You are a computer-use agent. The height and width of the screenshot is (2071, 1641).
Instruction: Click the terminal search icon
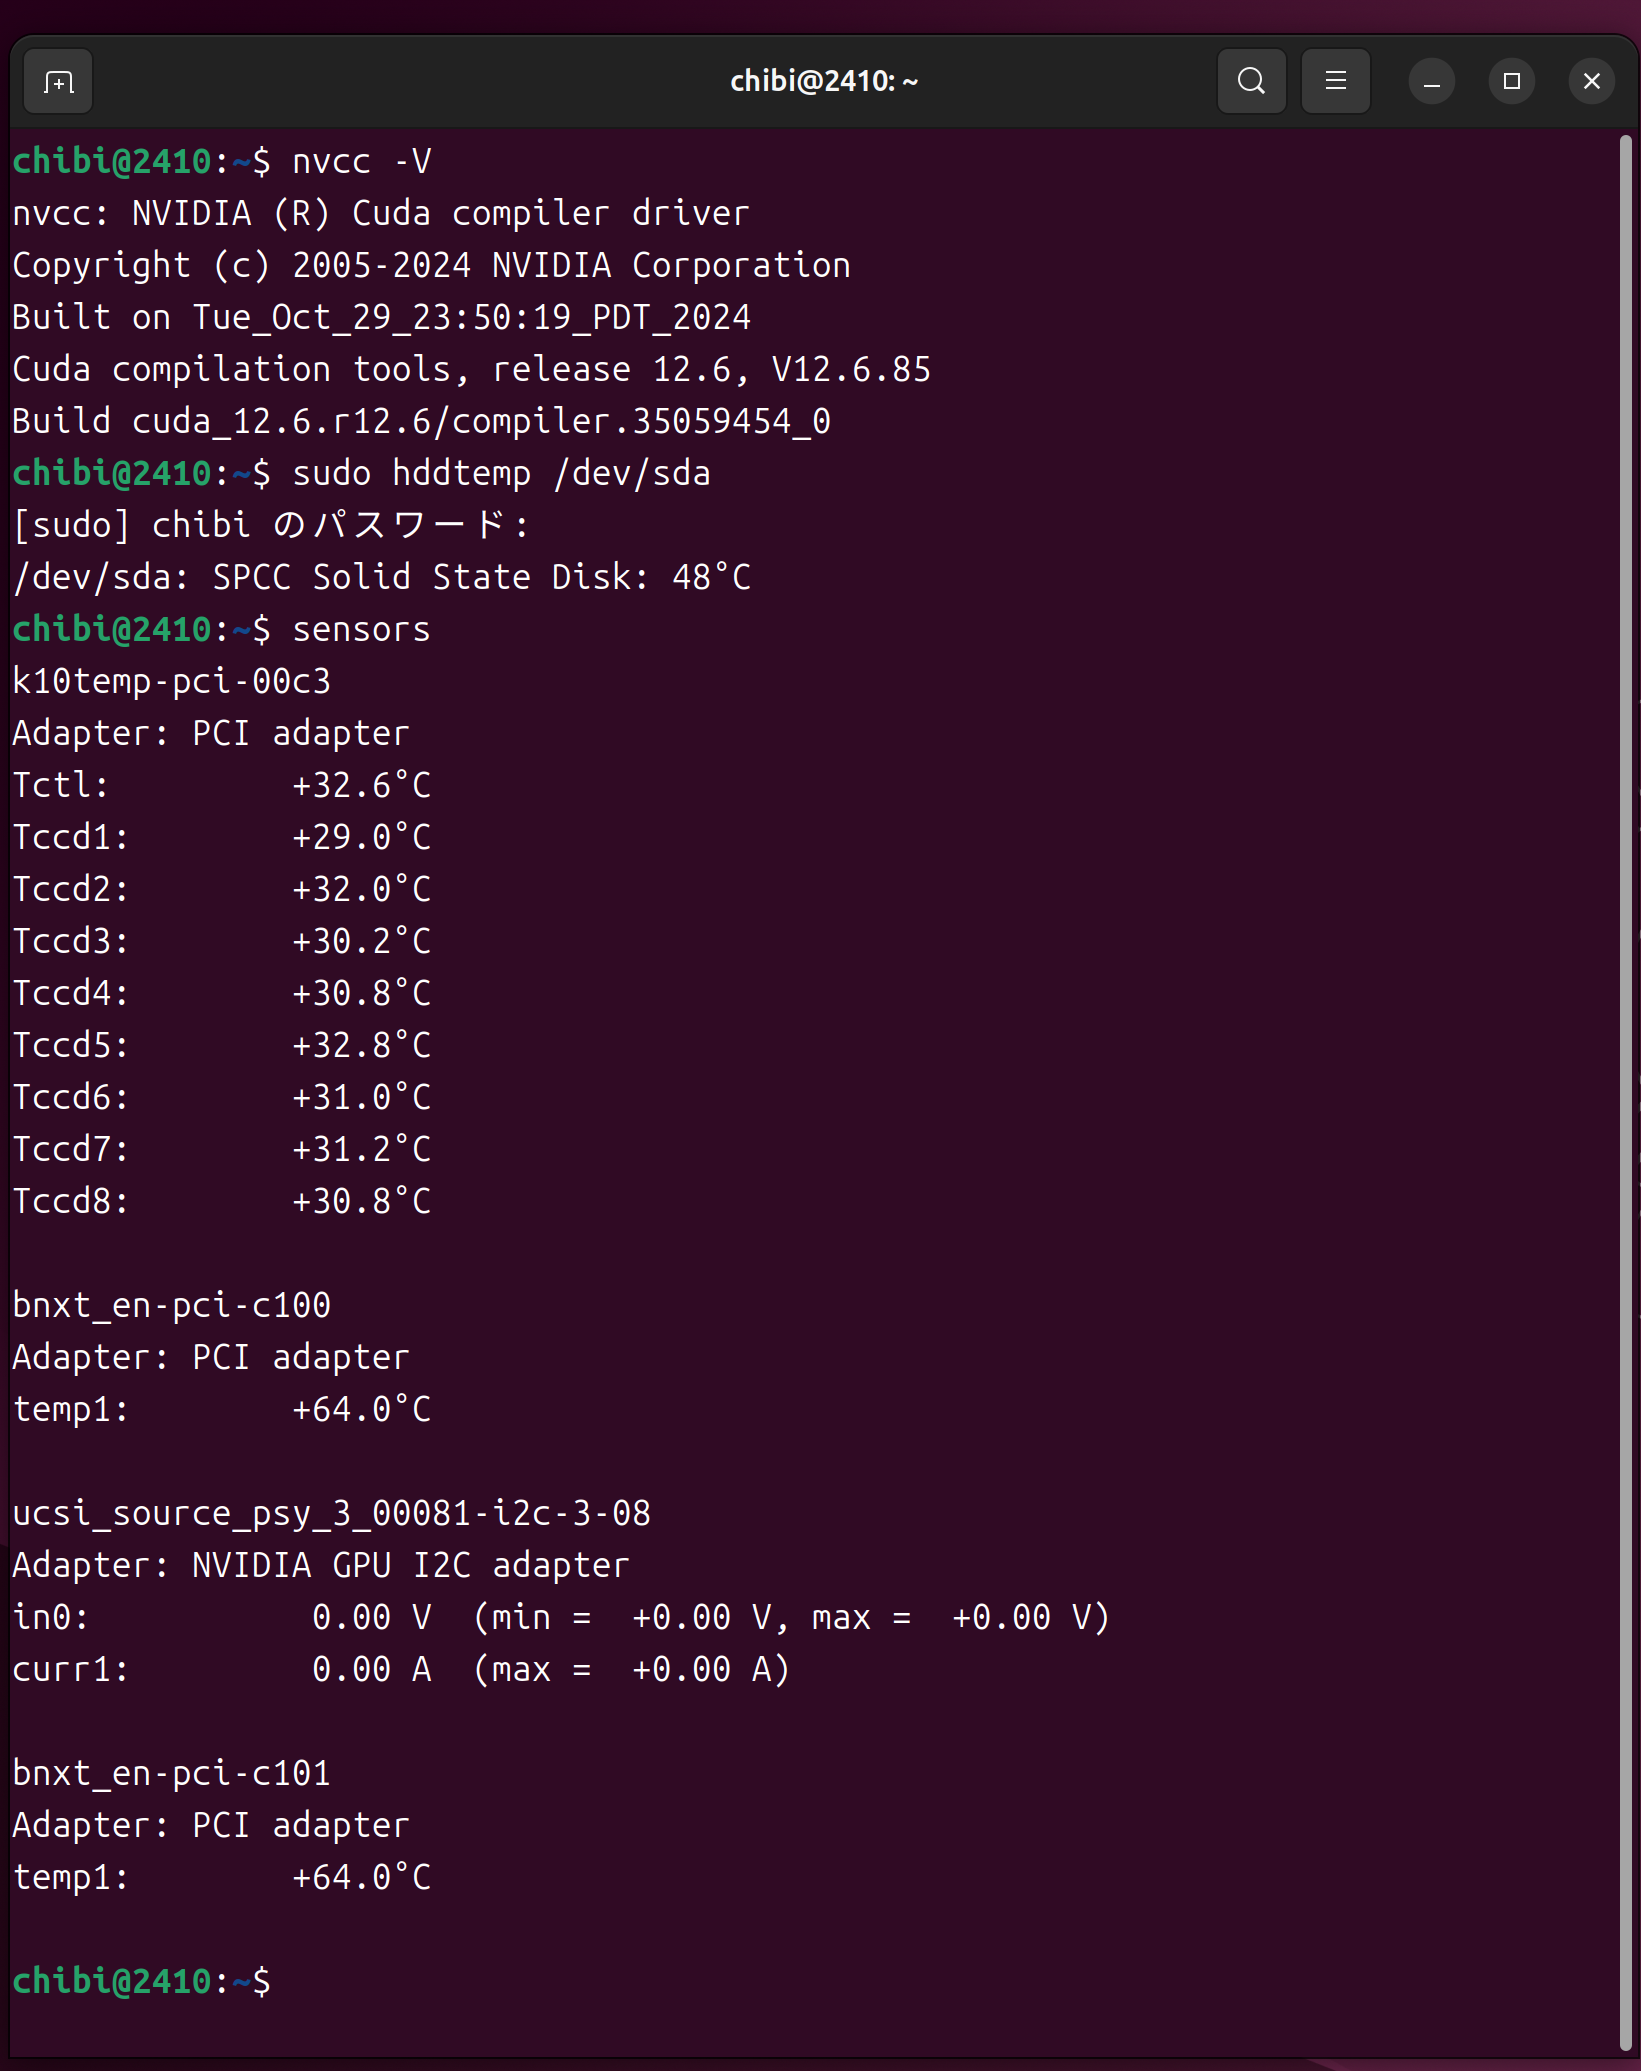click(1251, 82)
